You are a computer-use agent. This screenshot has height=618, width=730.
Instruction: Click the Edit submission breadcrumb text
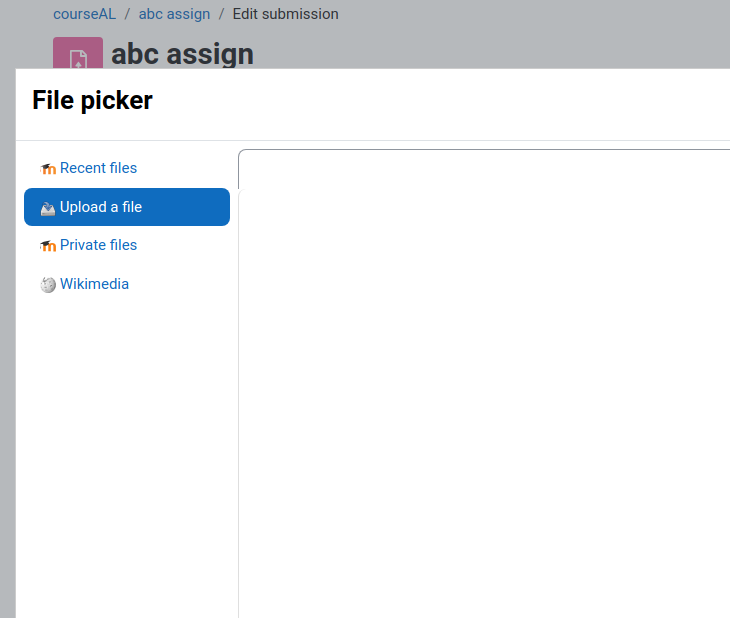[285, 14]
